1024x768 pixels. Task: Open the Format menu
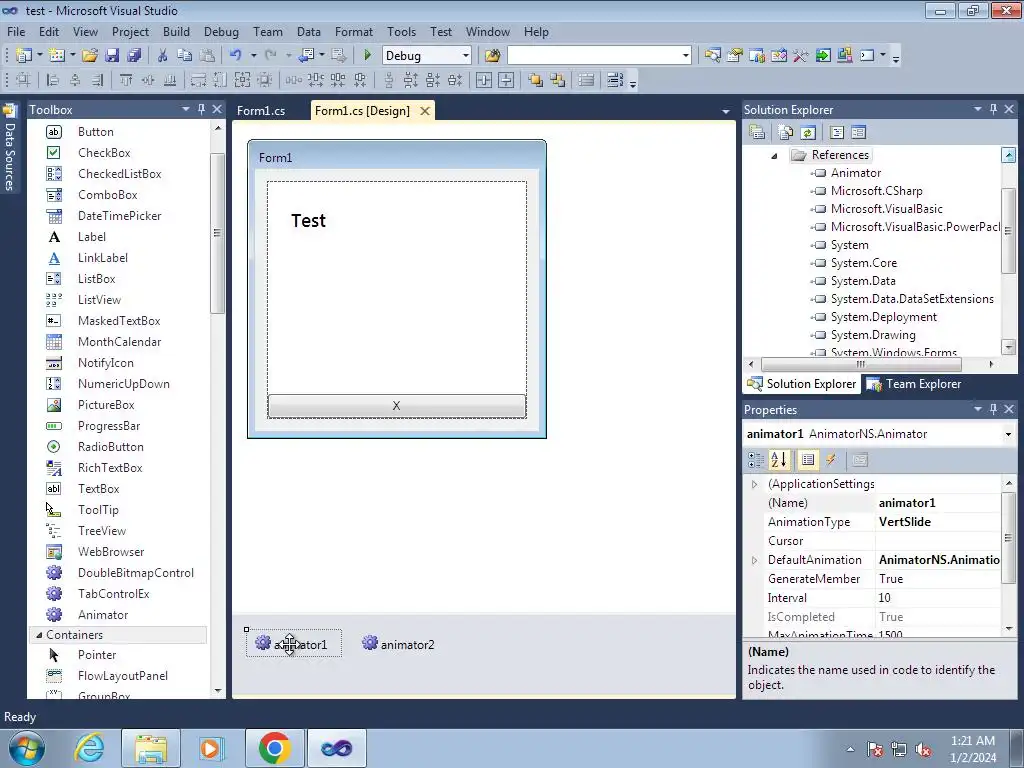353,31
